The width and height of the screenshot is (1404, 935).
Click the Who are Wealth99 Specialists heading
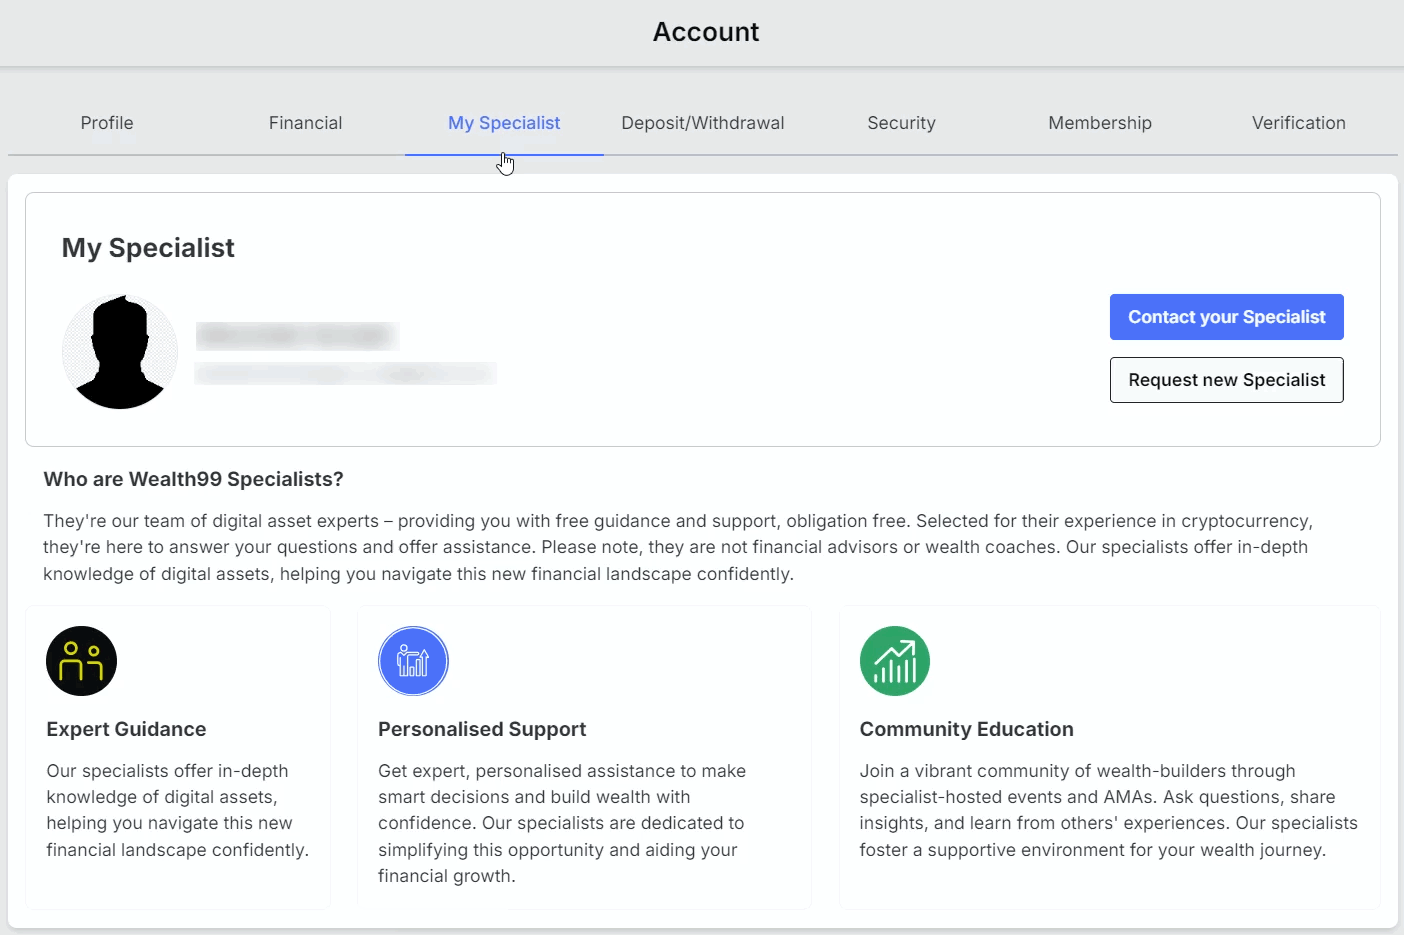pyautogui.click(x=193, y=479)
